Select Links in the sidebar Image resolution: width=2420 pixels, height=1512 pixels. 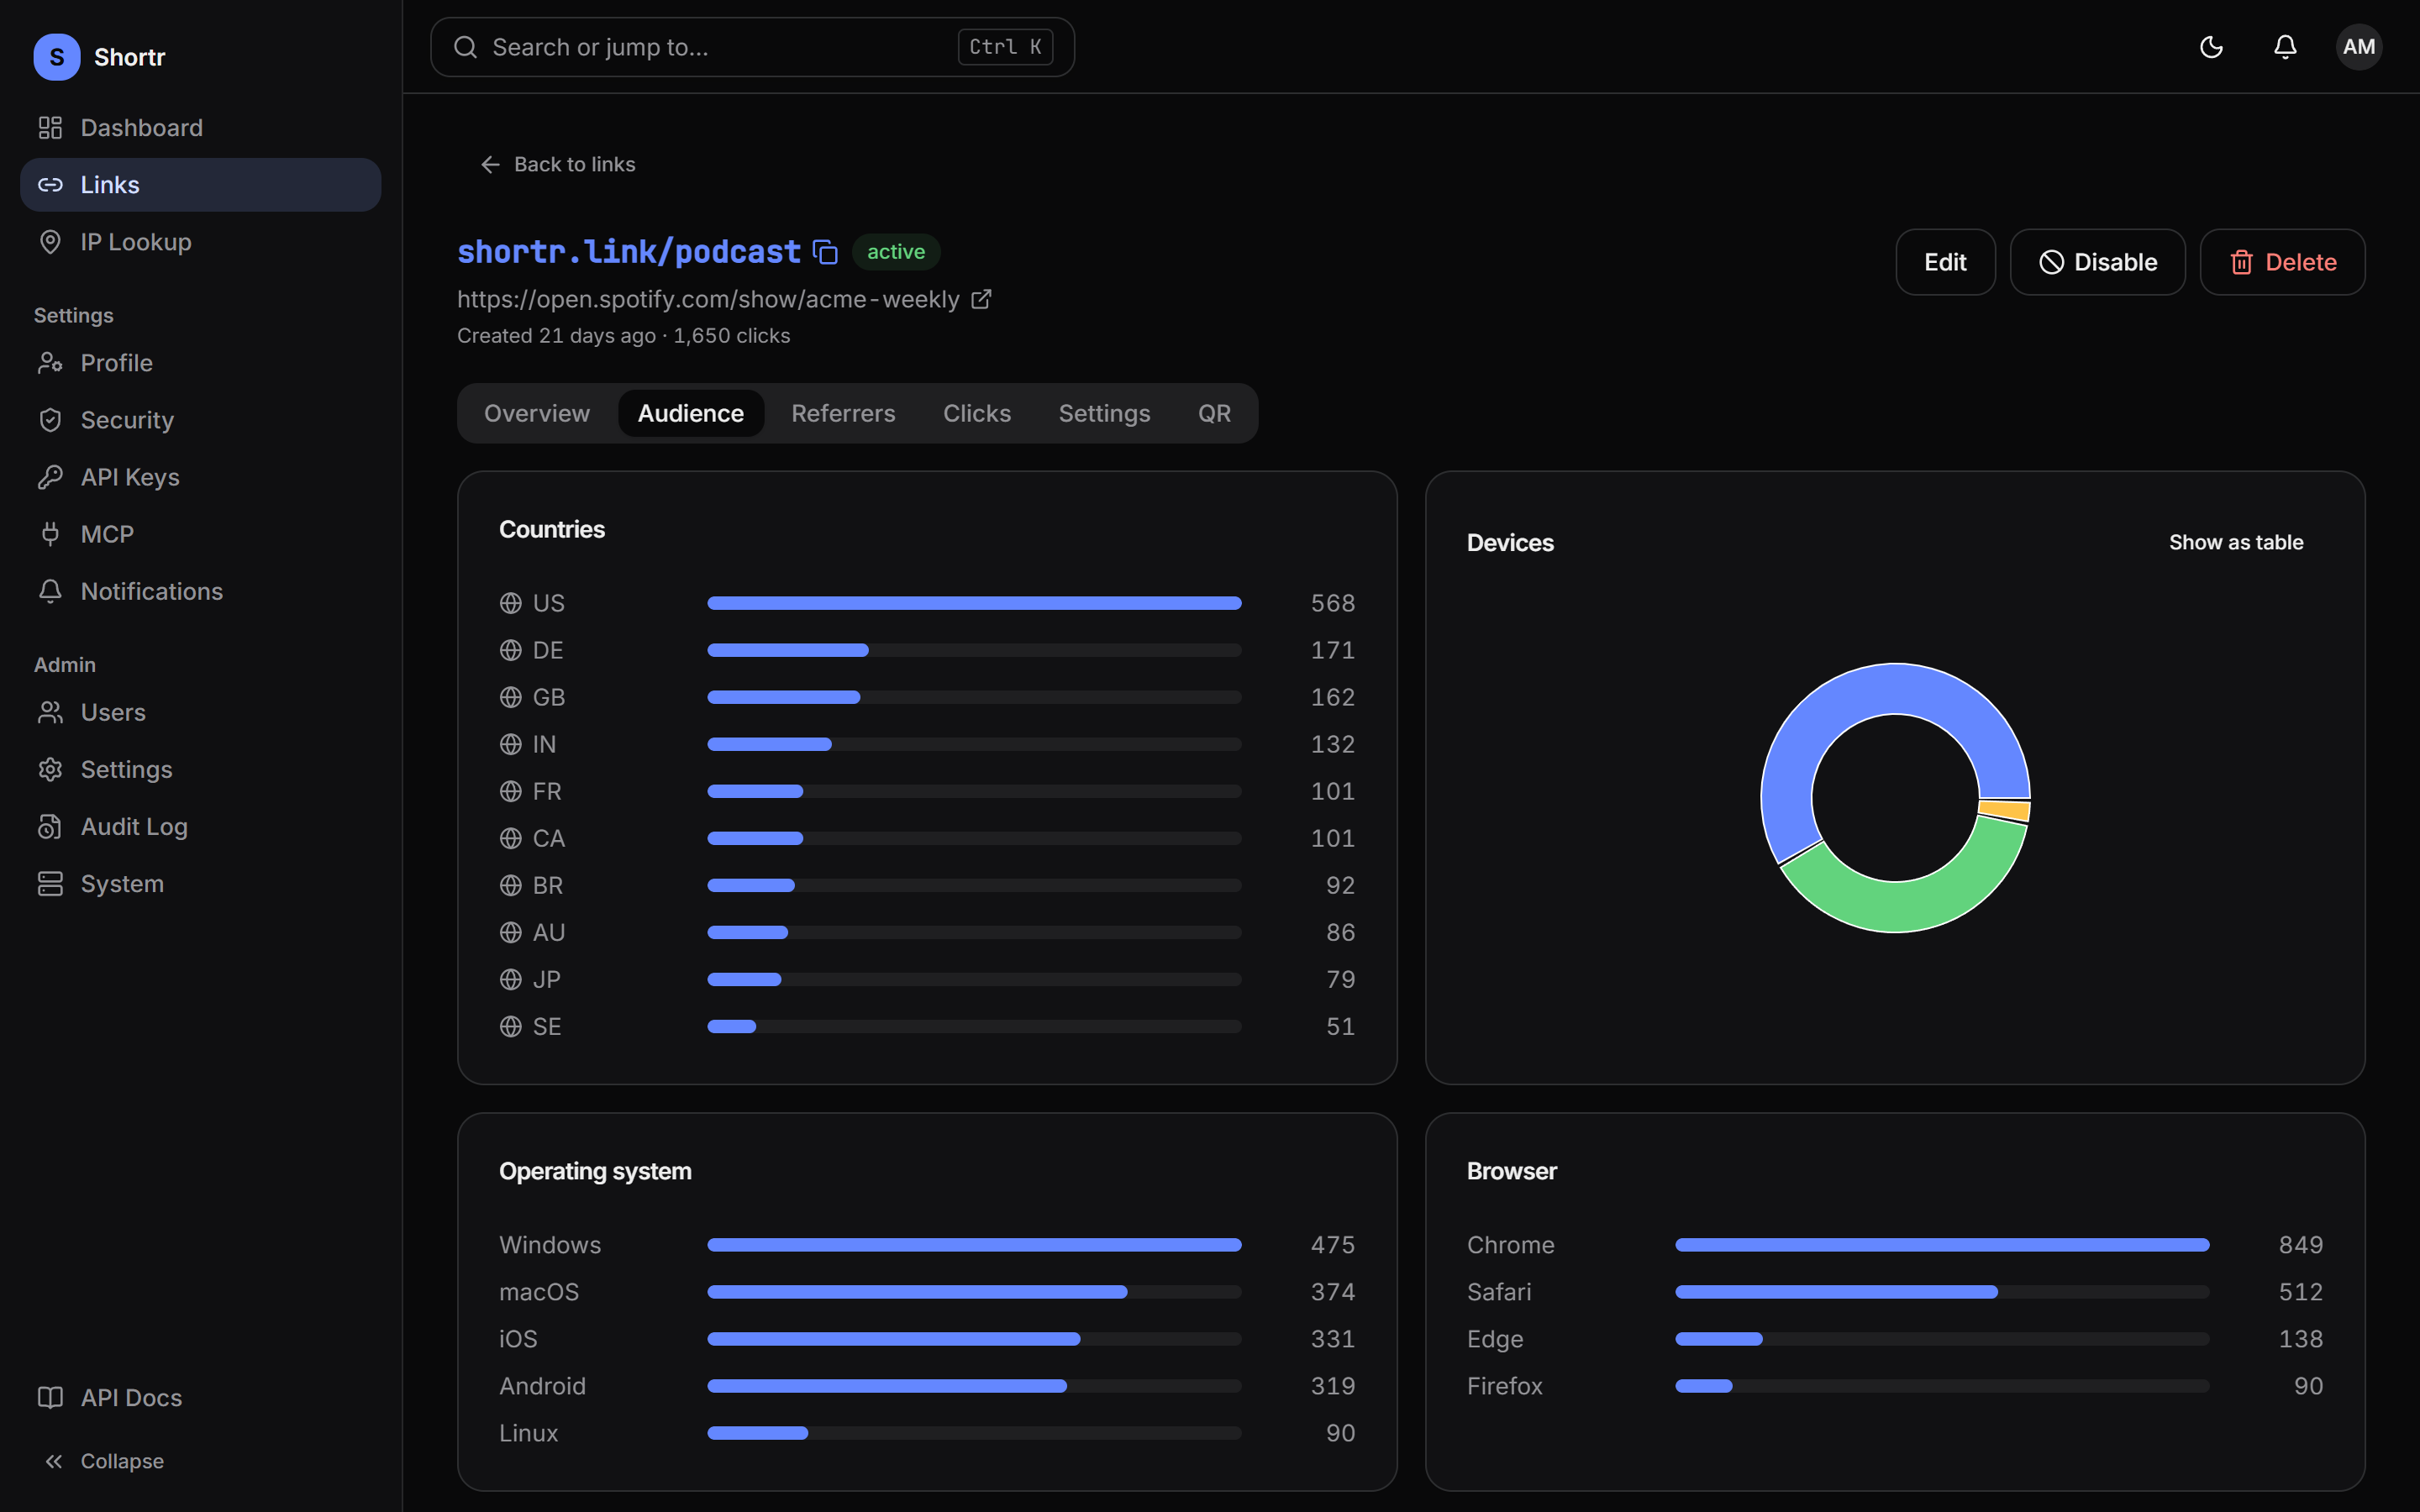tap(200, 185)
